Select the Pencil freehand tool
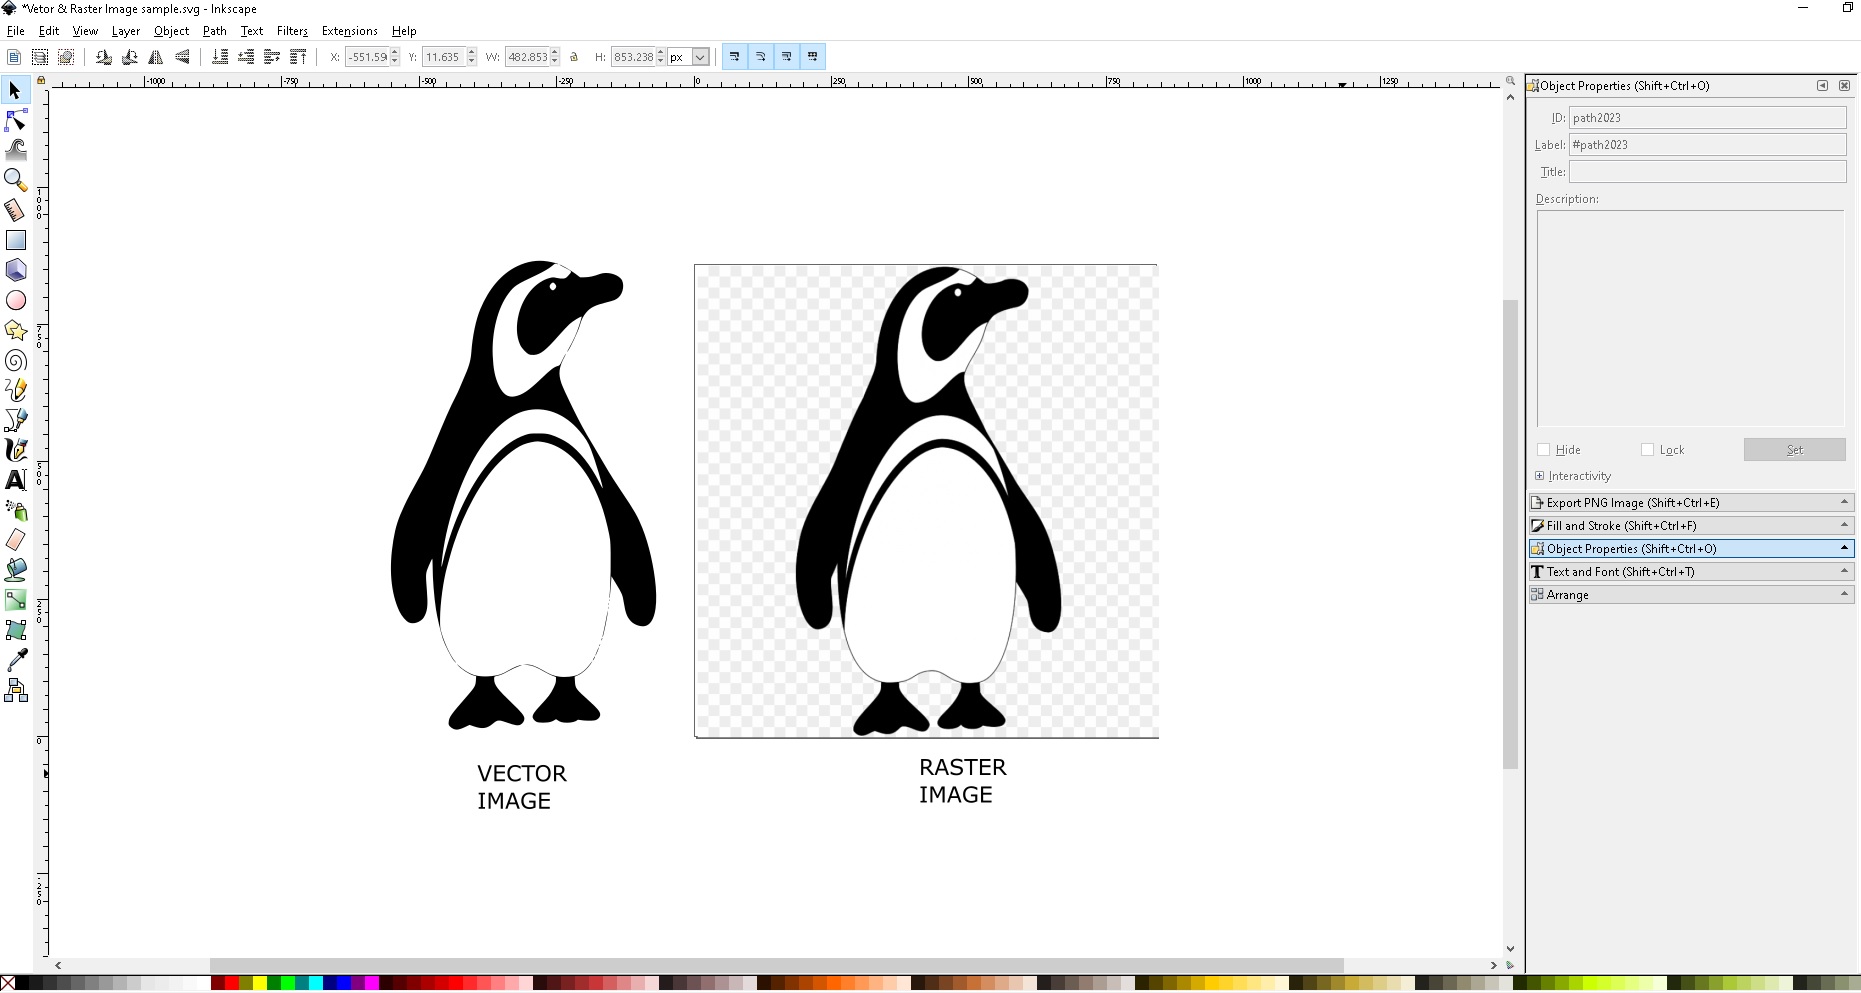1861x993 pixels. click(x=15, y=390)
